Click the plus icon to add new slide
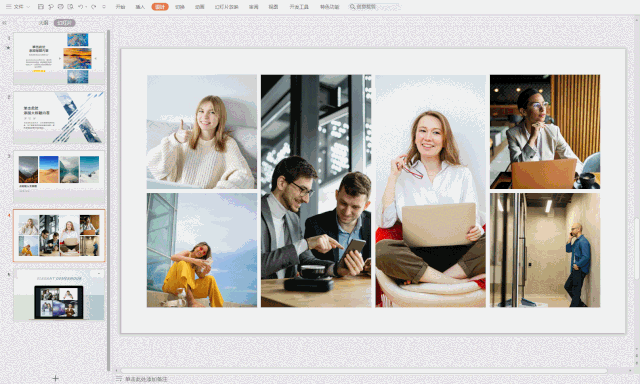The height and width of the screenshot is (384, 640). 56,378
